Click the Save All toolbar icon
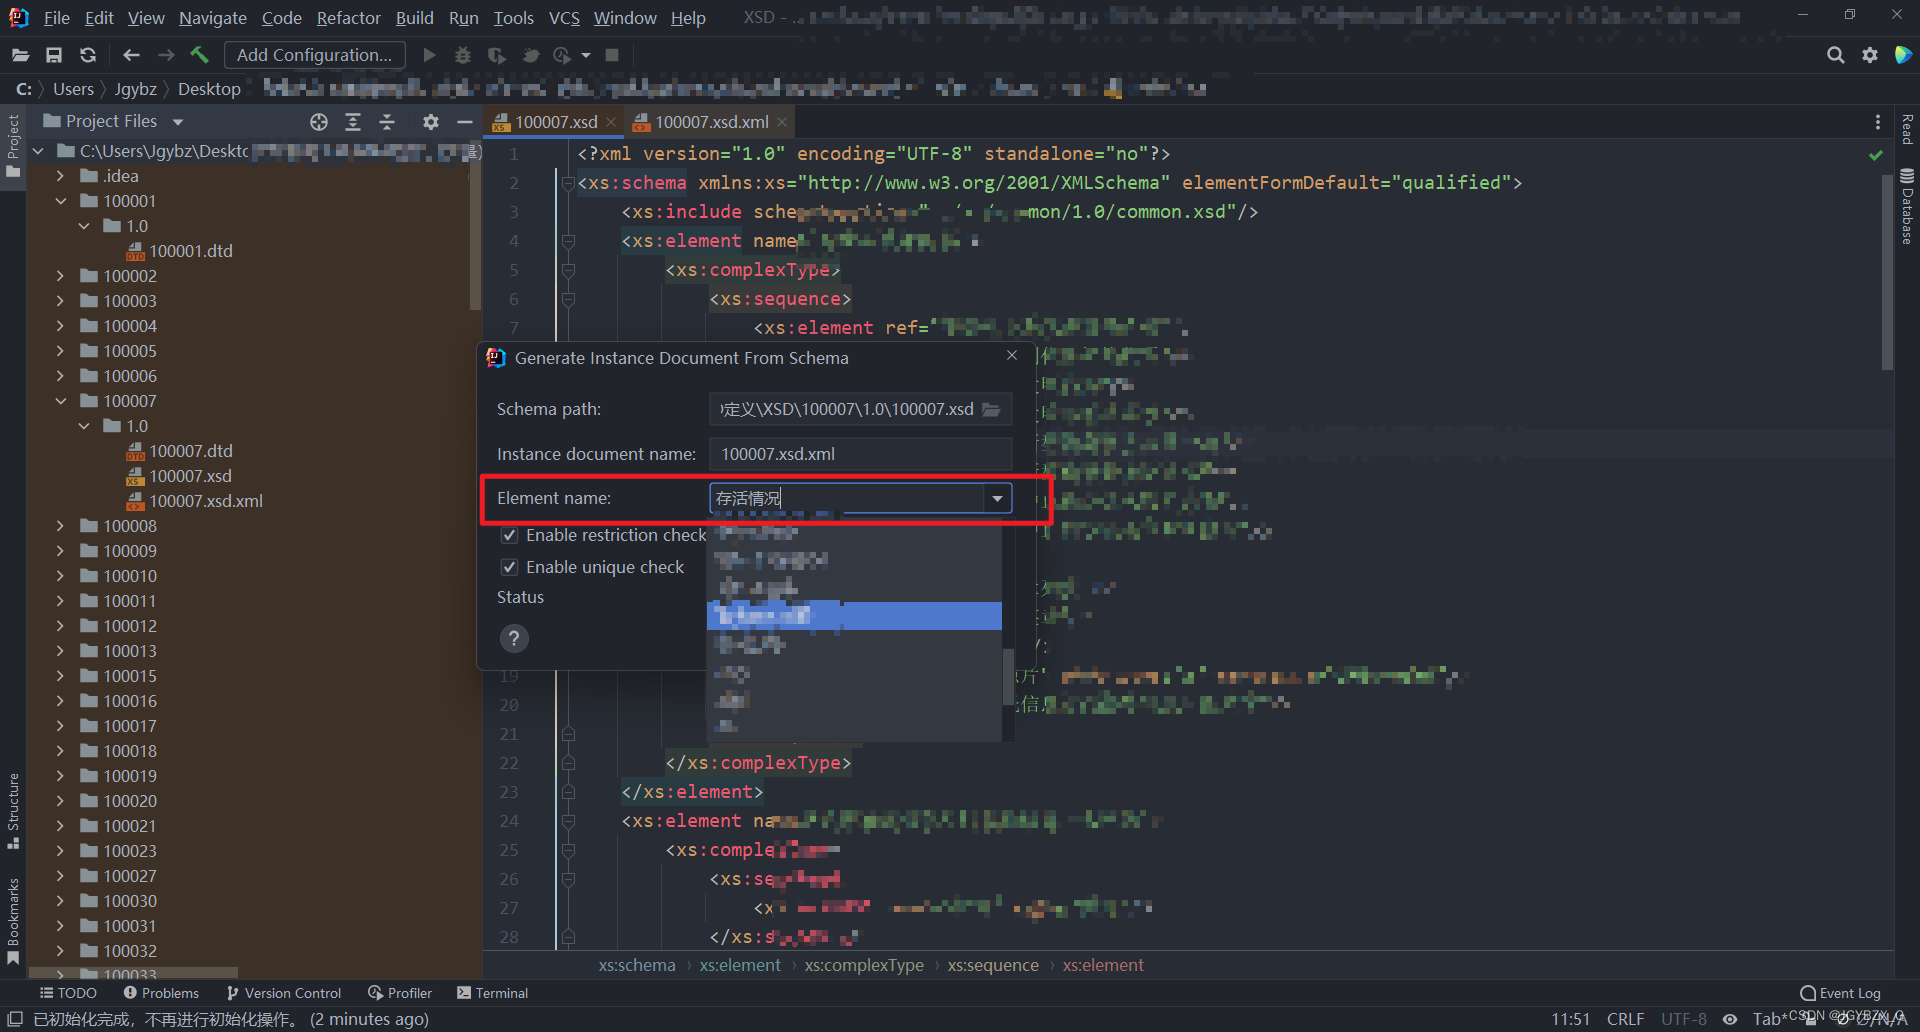 tap(54, 55)
